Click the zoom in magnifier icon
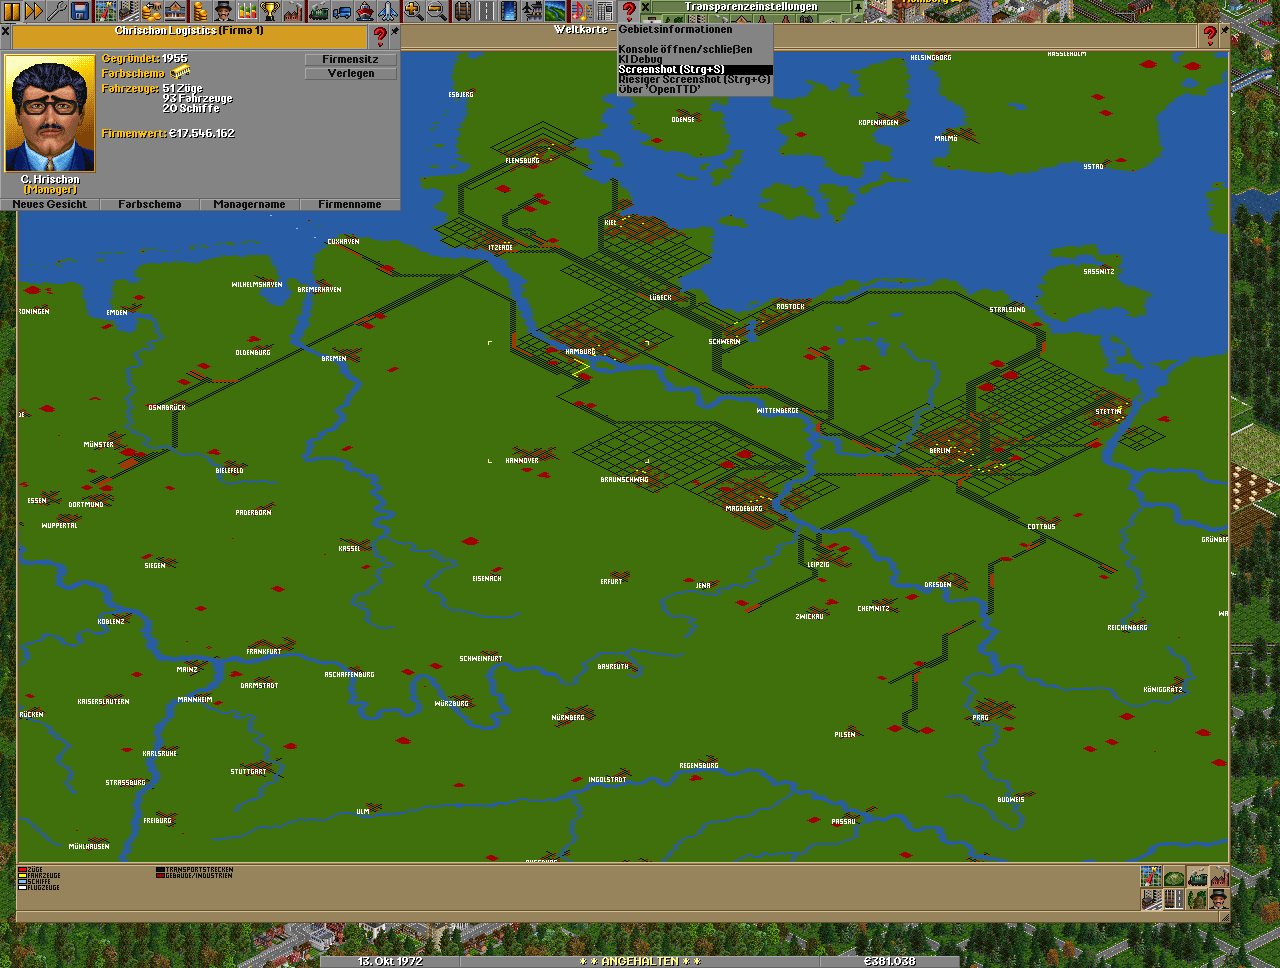The width and height of the screenshot is (1280, 968). tap(413, 11)
